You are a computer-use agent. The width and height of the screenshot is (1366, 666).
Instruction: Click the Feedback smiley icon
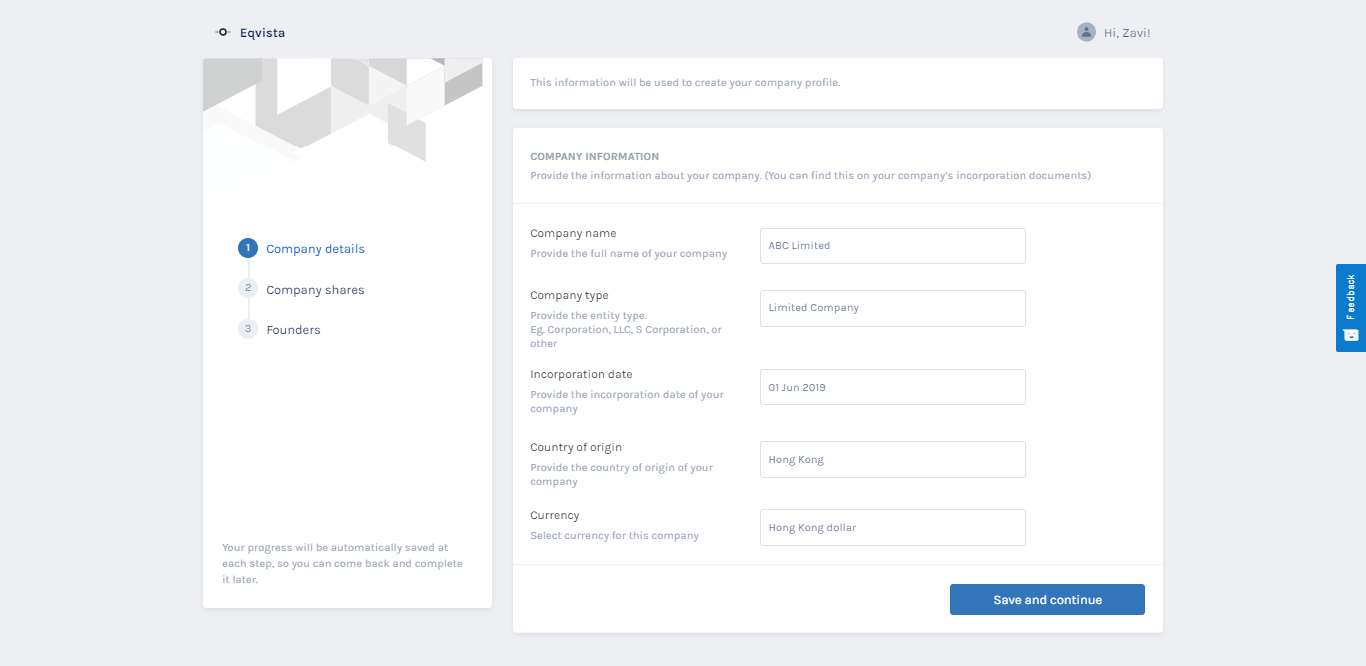point(1351,335)
